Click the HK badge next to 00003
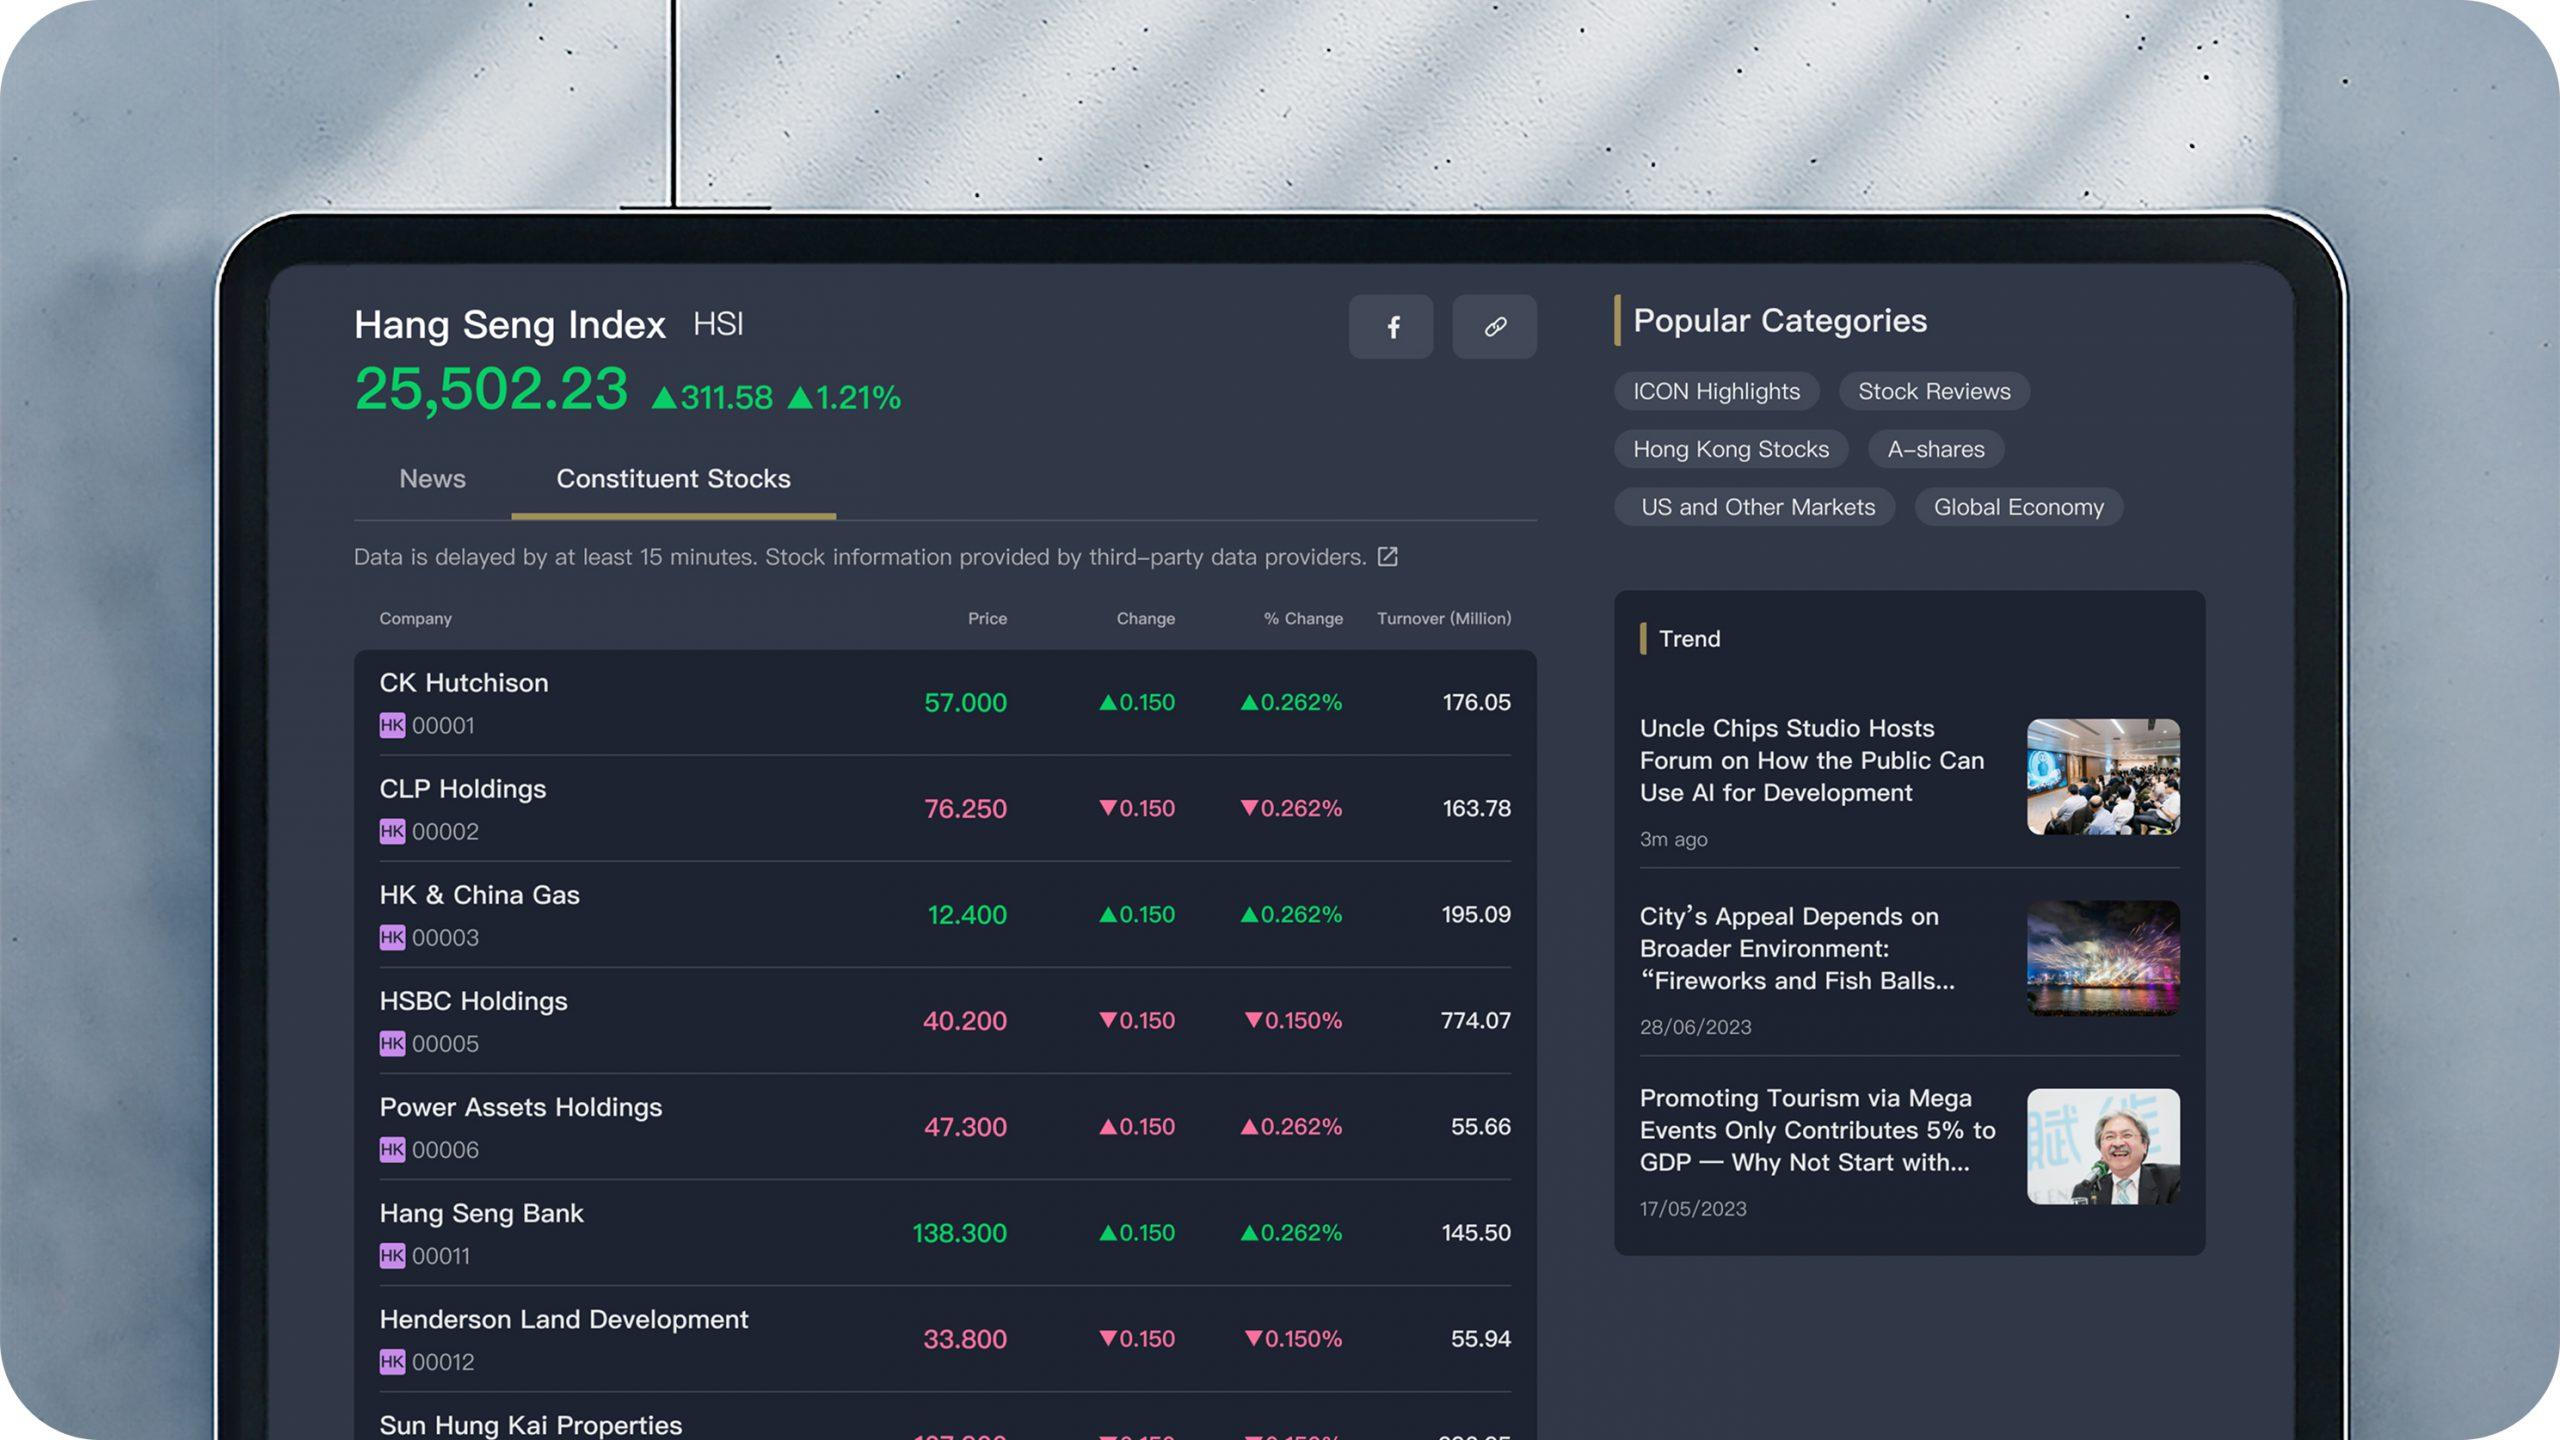This screenshot has height=1440, width=2560. (392, 937)
